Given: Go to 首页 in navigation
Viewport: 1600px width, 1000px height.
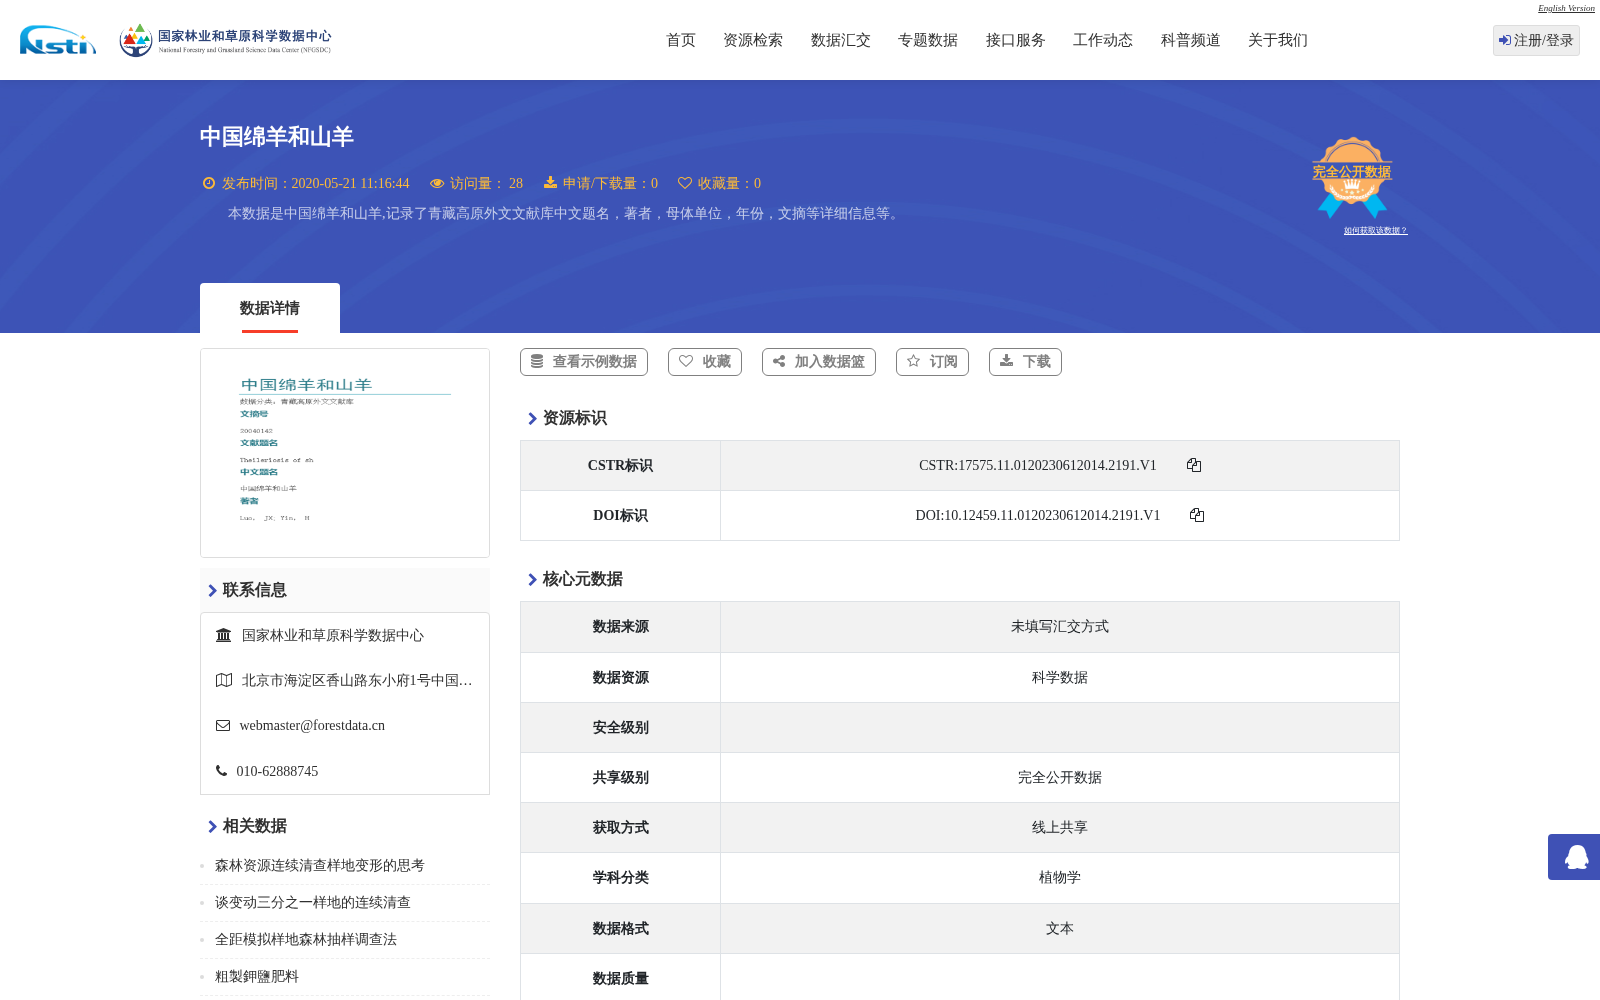Looking at the screenshot, I should (681, 40).
